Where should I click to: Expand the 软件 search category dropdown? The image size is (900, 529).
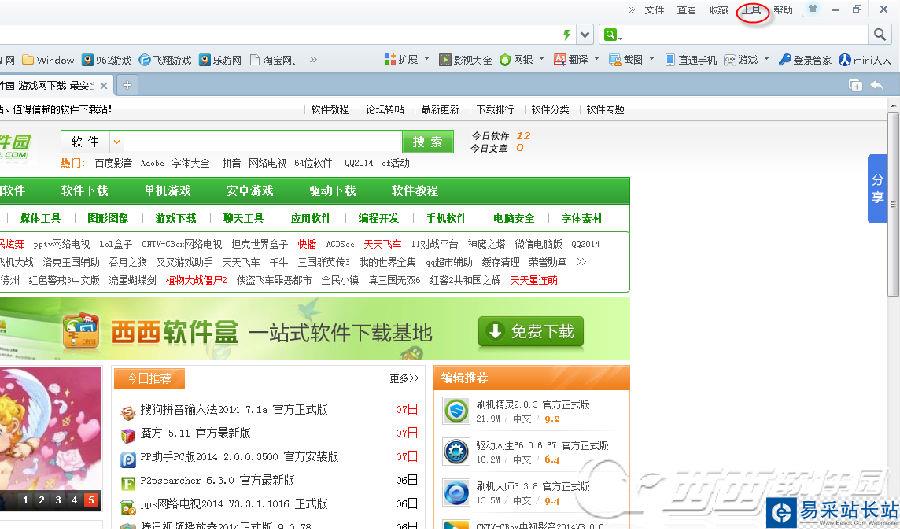(x=117, y=141)
